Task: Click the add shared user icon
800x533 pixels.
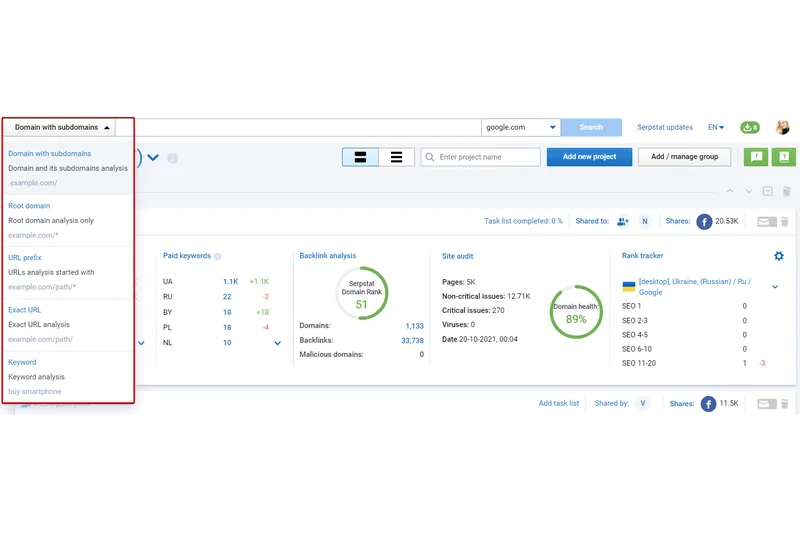Action: [623, 221]
